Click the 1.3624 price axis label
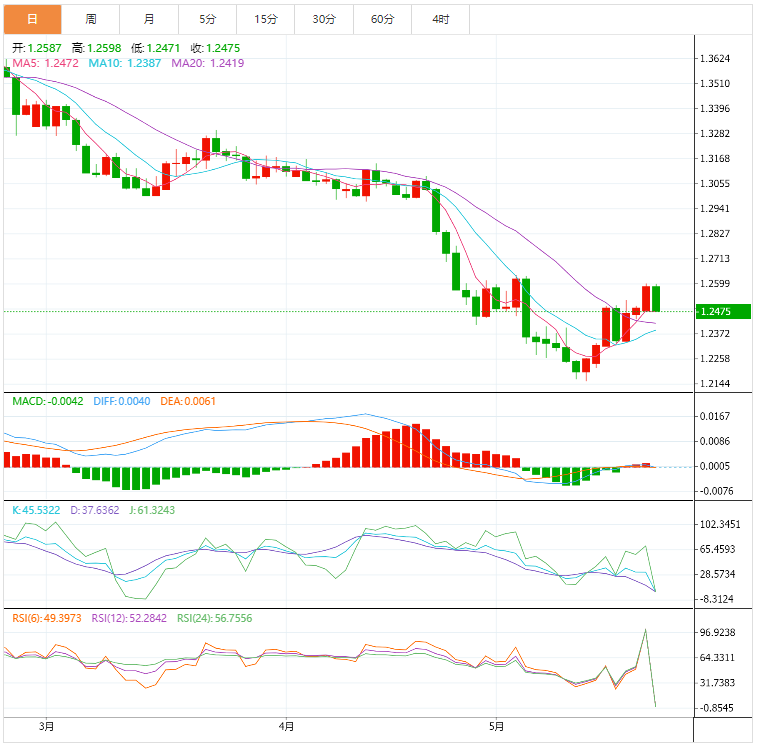 click(x=715, y=59)
